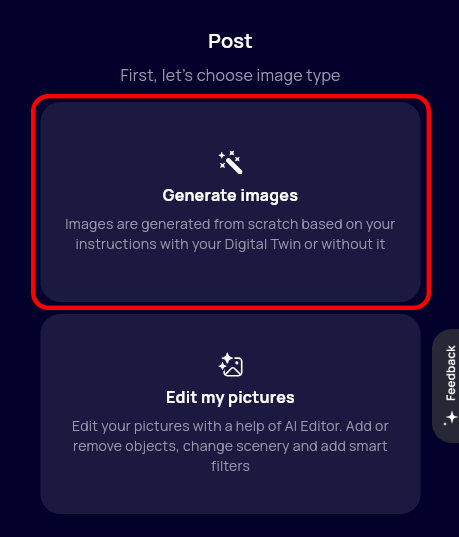Click the Post heading
Viewport: 459px width, 537px height.
click(x=230, y=41)
